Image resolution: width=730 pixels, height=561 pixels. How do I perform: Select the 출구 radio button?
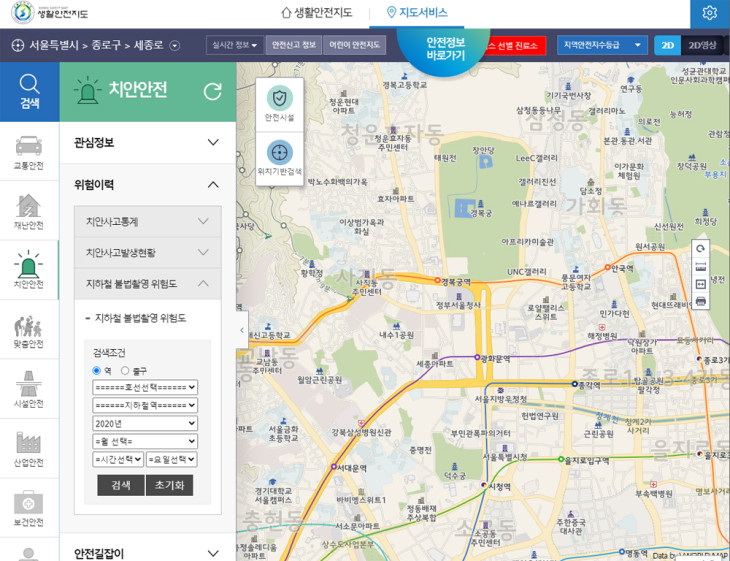(x=125, y=371)
